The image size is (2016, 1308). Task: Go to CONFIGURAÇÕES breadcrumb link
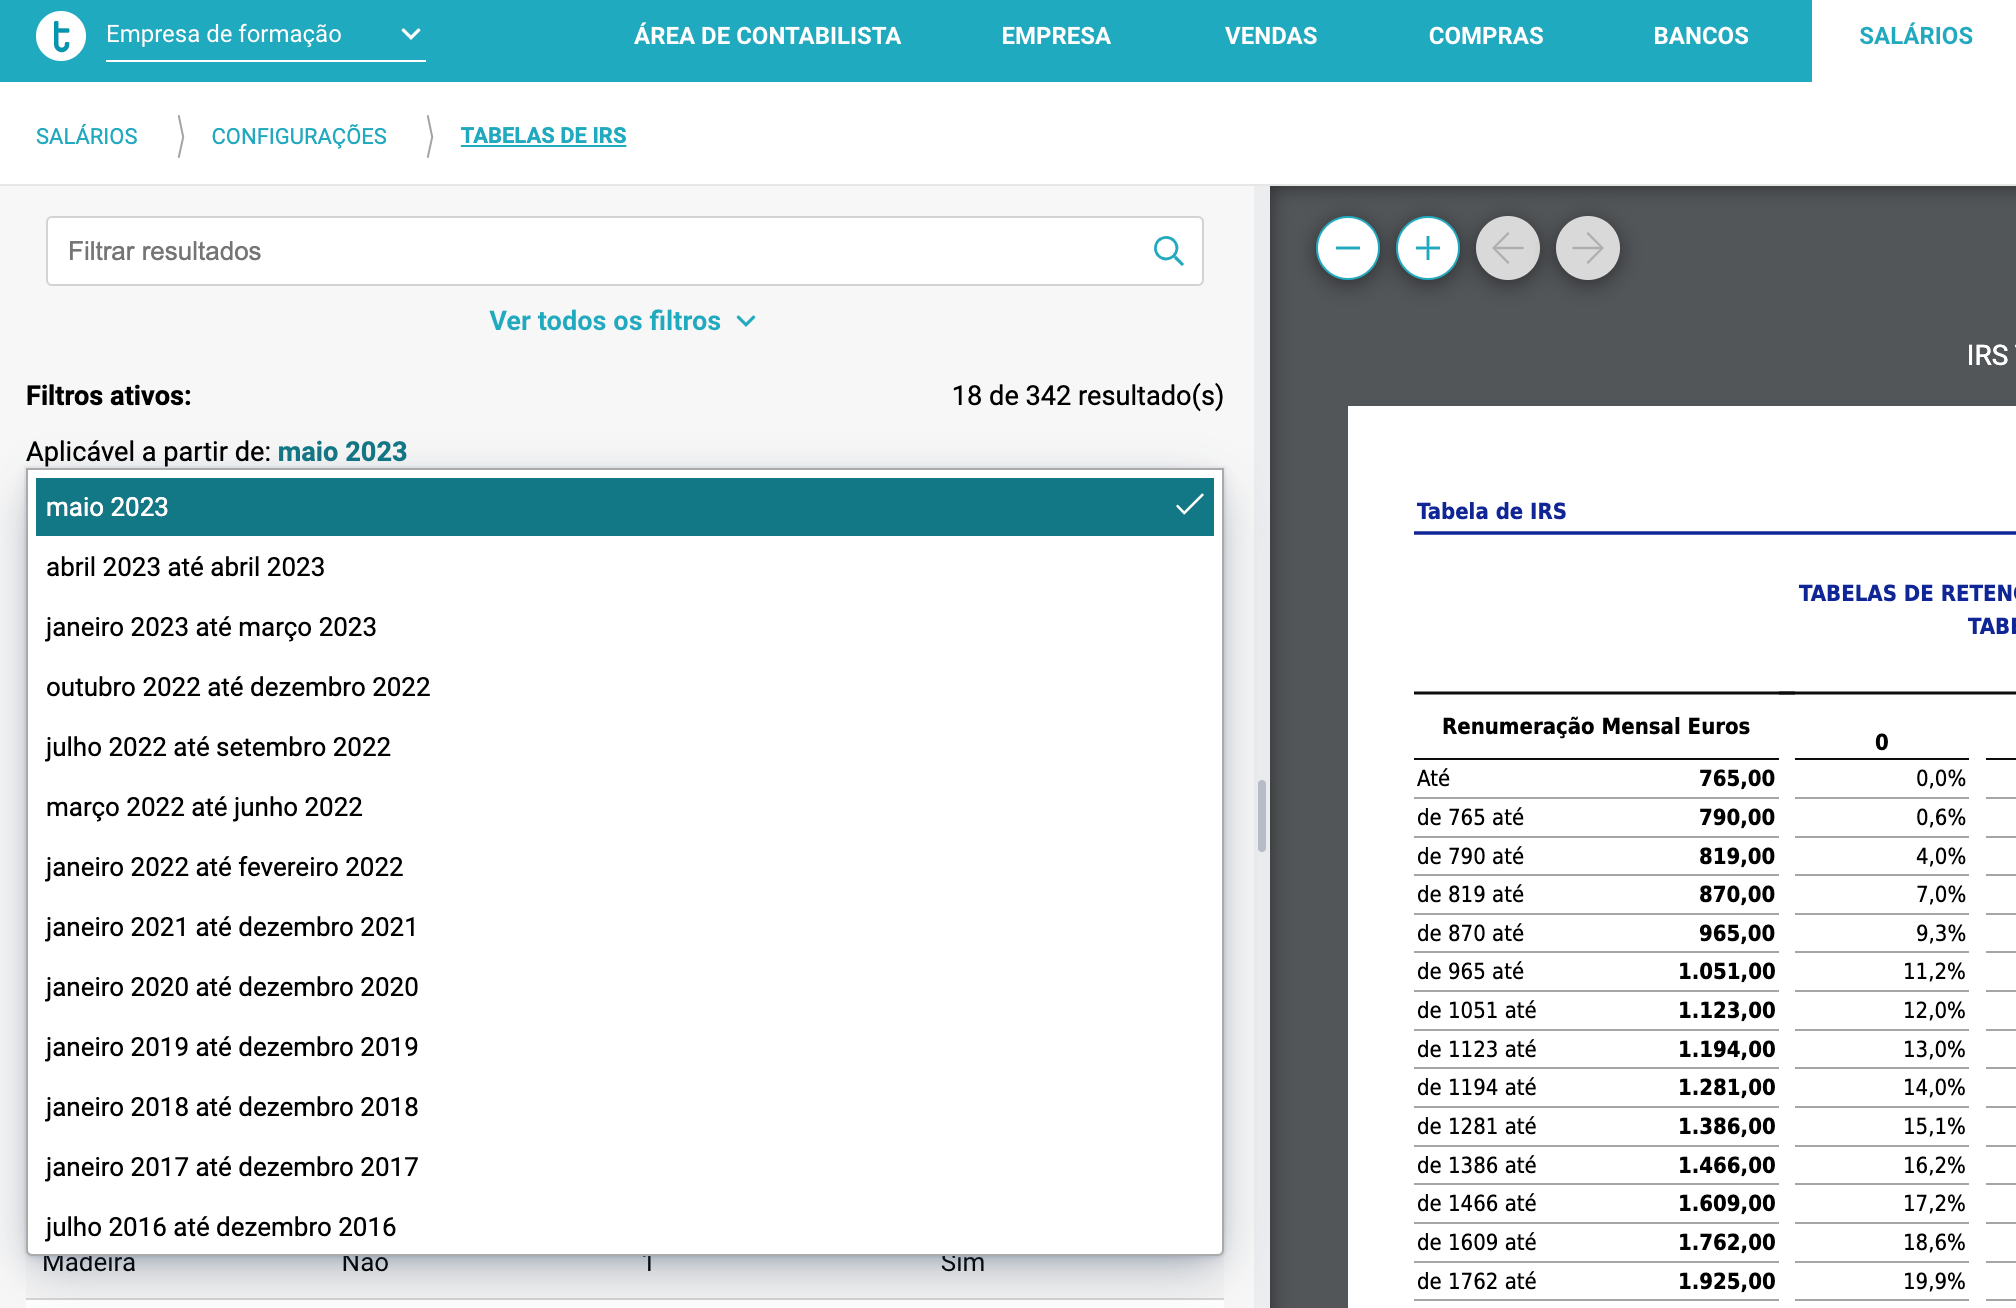299,136
